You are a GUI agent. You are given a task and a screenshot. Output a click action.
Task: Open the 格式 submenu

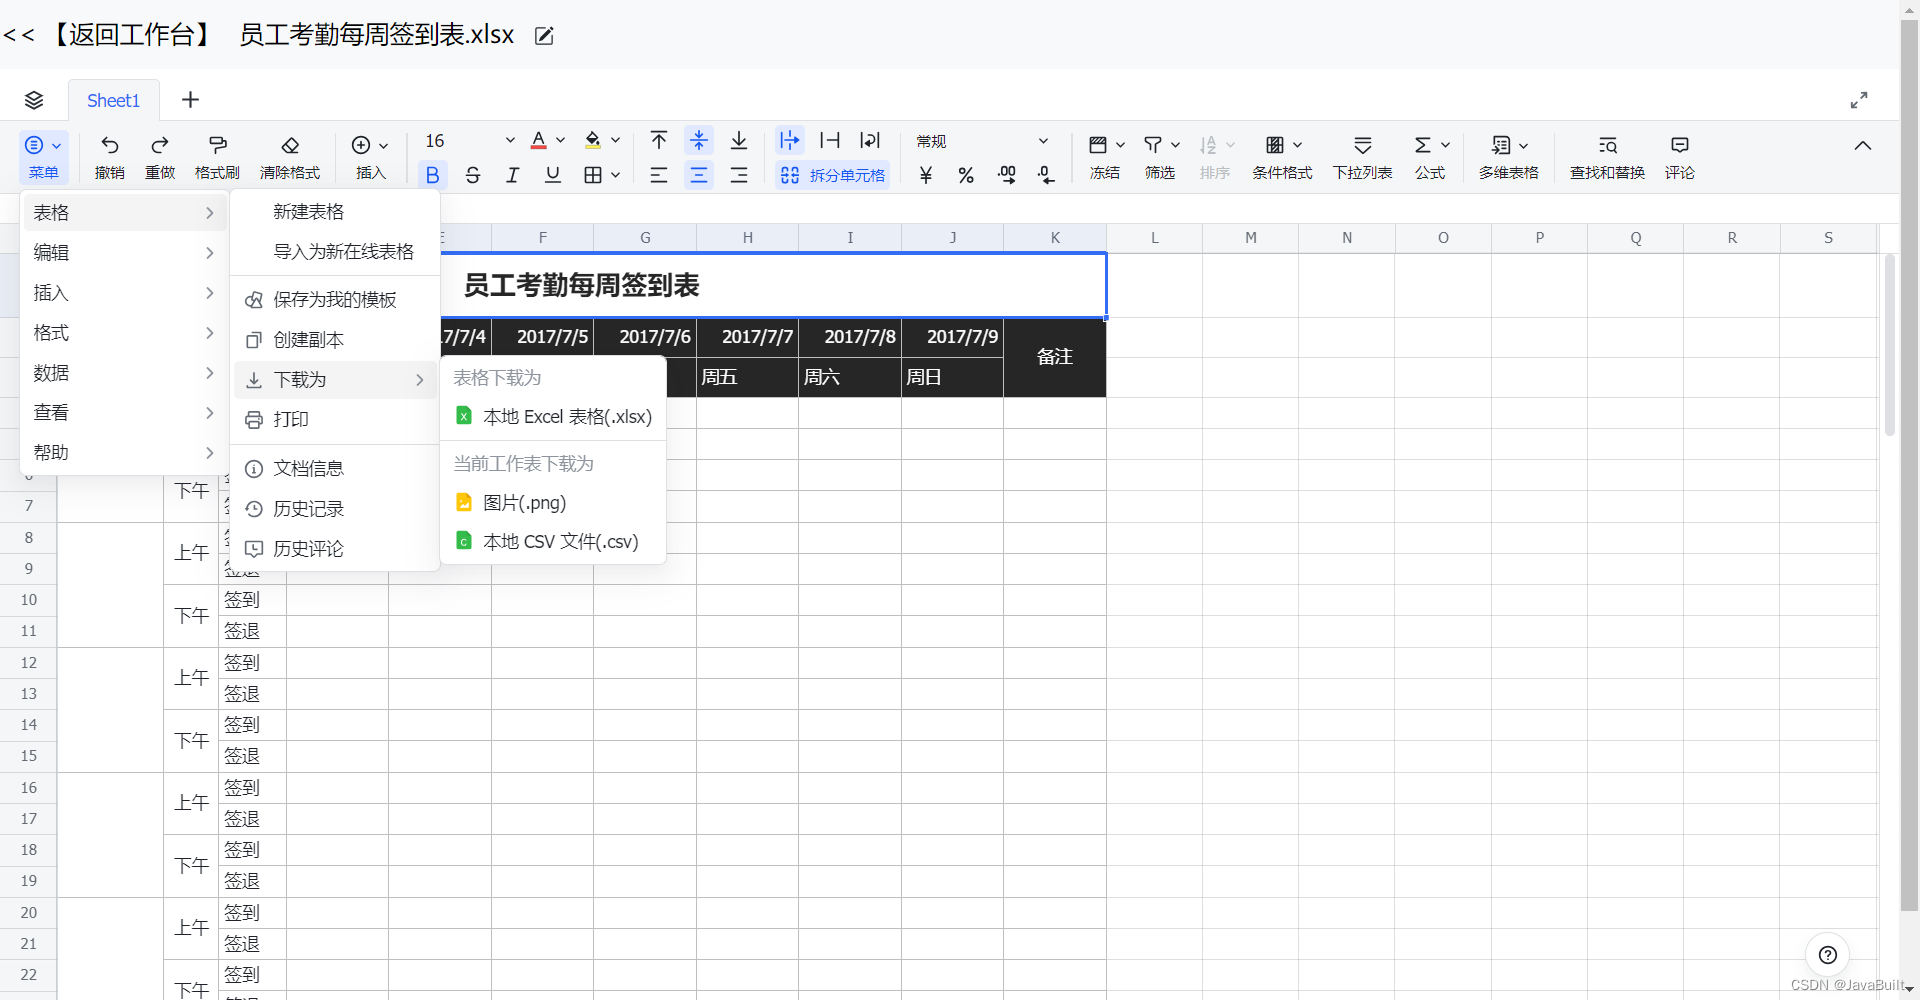[x=123, y=333]
